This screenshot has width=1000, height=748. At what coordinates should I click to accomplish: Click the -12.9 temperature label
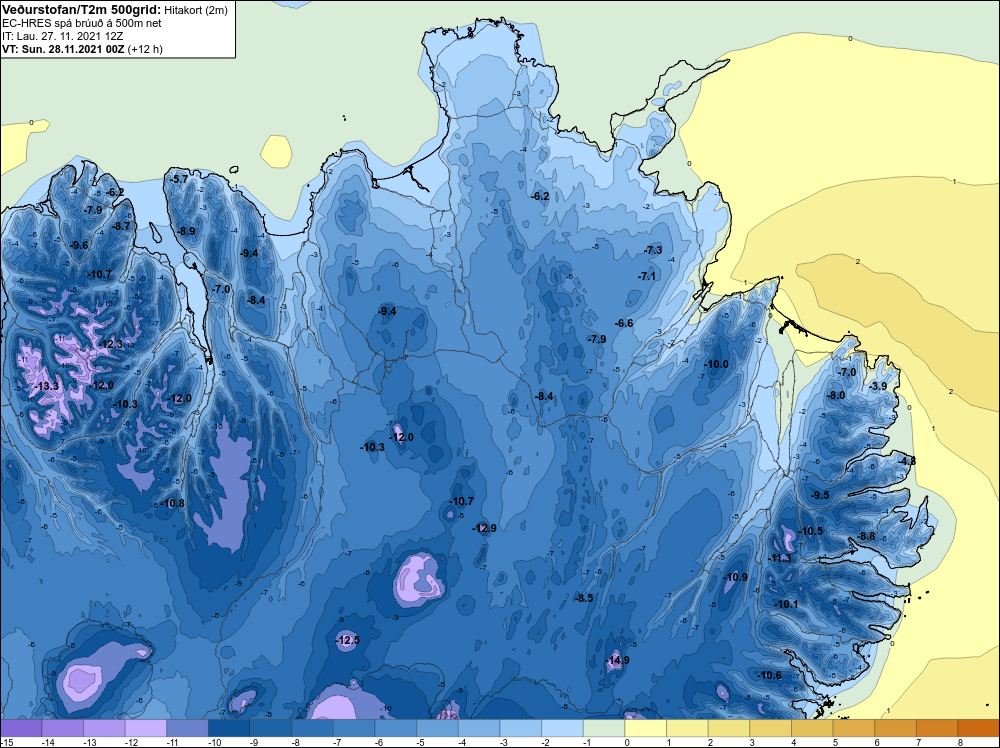click(x=484, y=528)
